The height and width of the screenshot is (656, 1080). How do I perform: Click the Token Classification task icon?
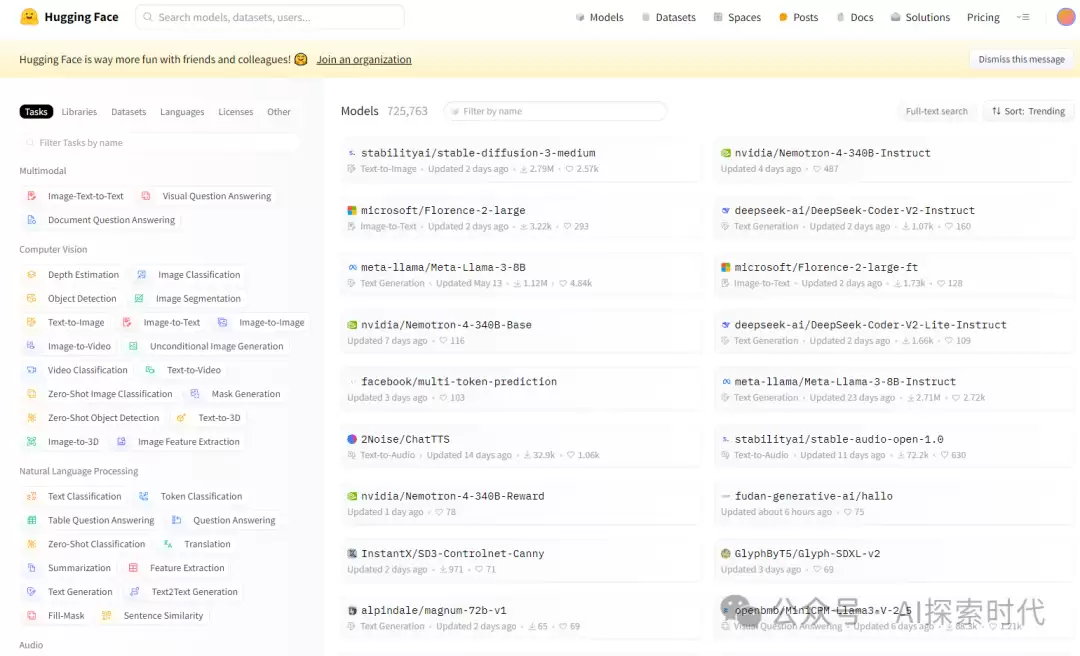tap(144, 496)
